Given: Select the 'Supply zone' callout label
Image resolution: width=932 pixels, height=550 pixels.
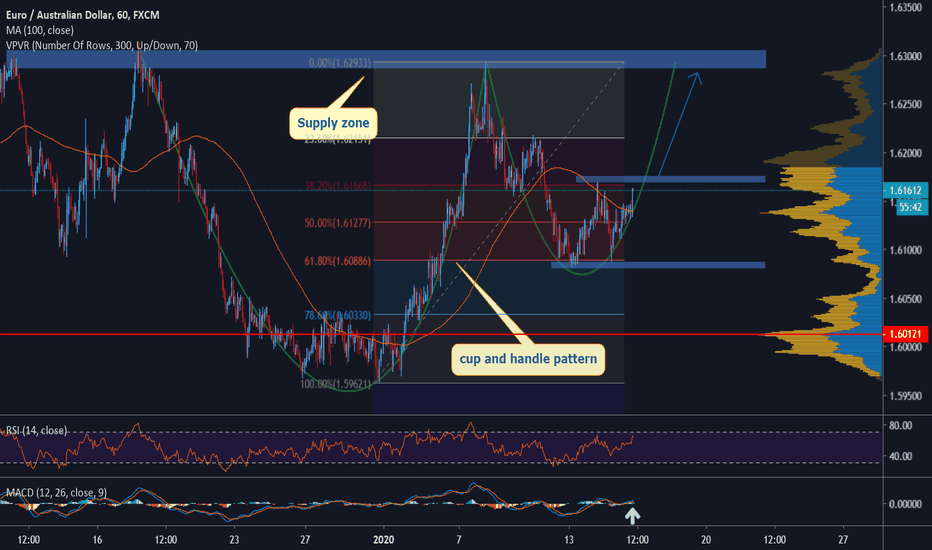Looking at the screenshot, I should tap(333, 124).
